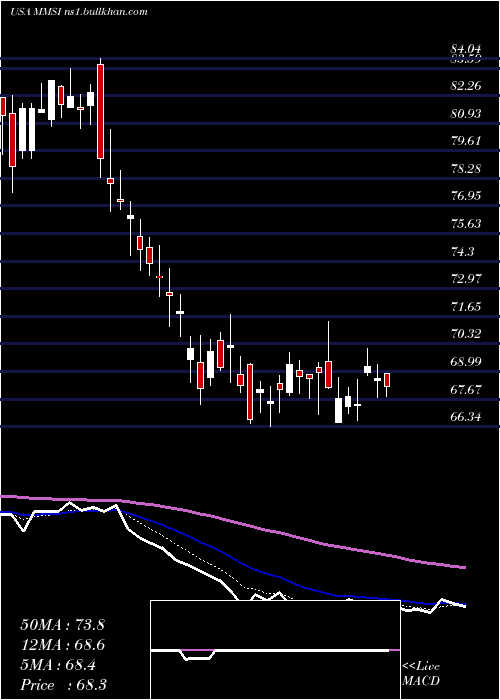Click the '<<Live MACD' label
The image size is (500, 700).
[421, 674]
